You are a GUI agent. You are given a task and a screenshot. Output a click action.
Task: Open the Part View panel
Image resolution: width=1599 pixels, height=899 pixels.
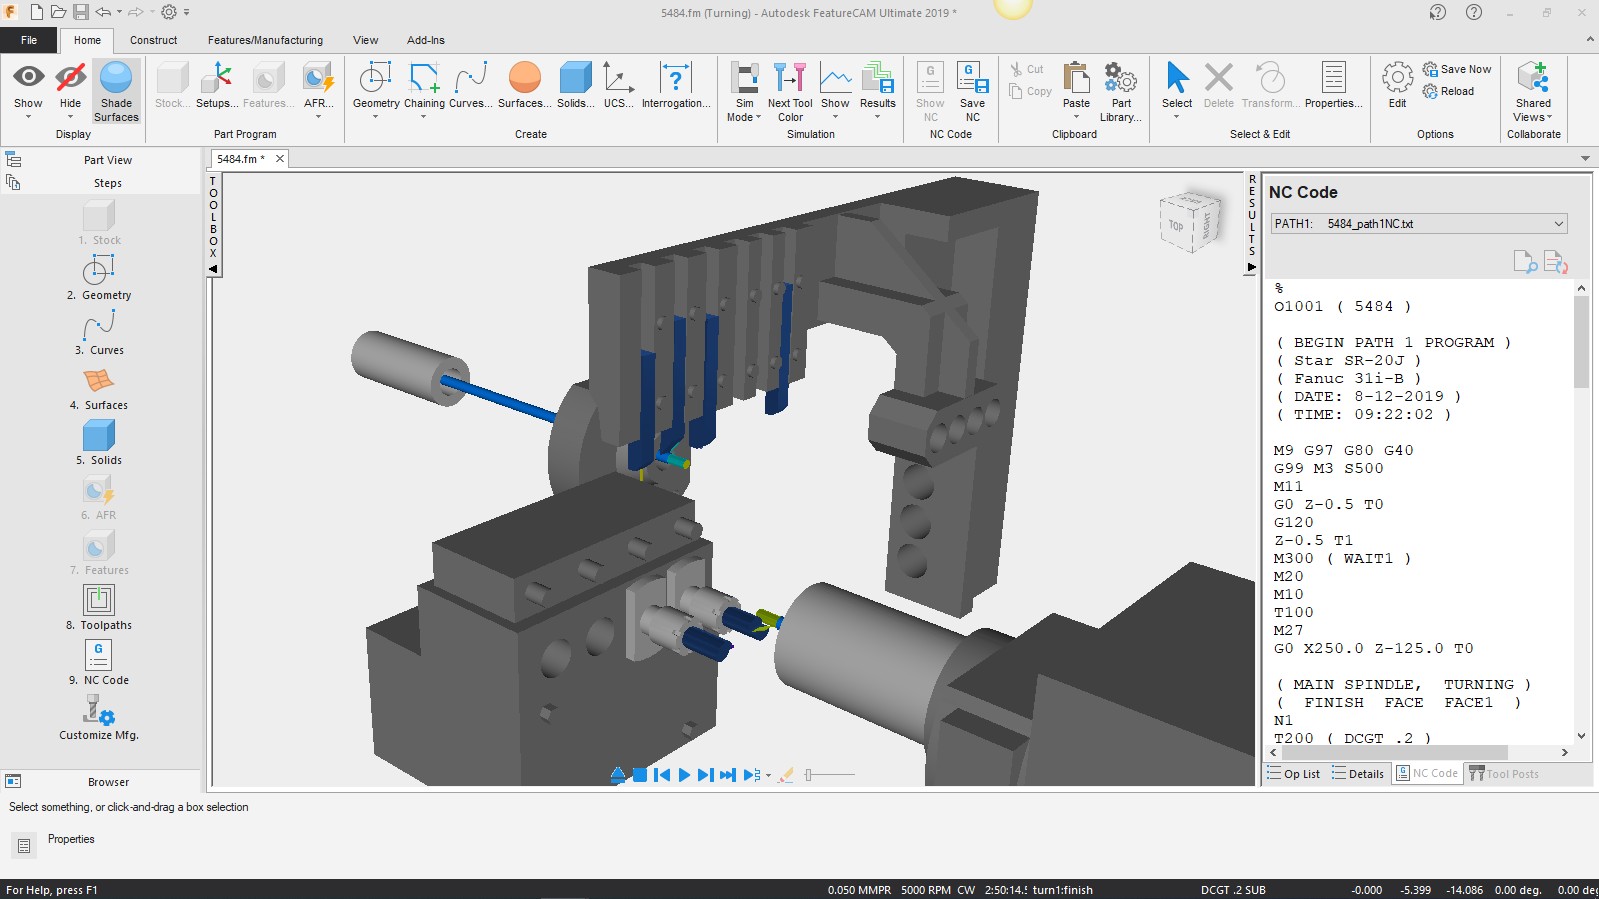pos(108,160)
